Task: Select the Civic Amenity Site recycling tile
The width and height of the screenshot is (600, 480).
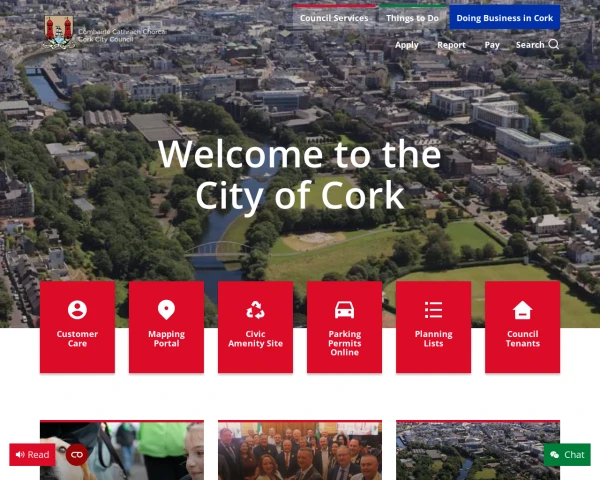Action: click(255, 326)
